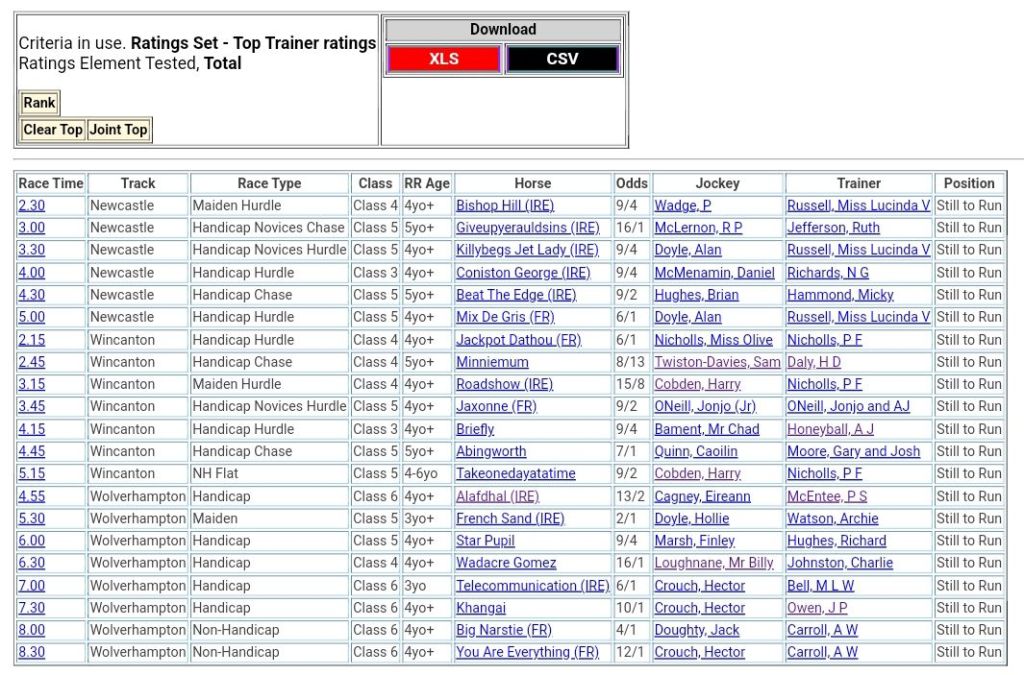Open trainer Jefferson, Ruth
This screenshot has width=1024, height=675.
tap(833, 228)
